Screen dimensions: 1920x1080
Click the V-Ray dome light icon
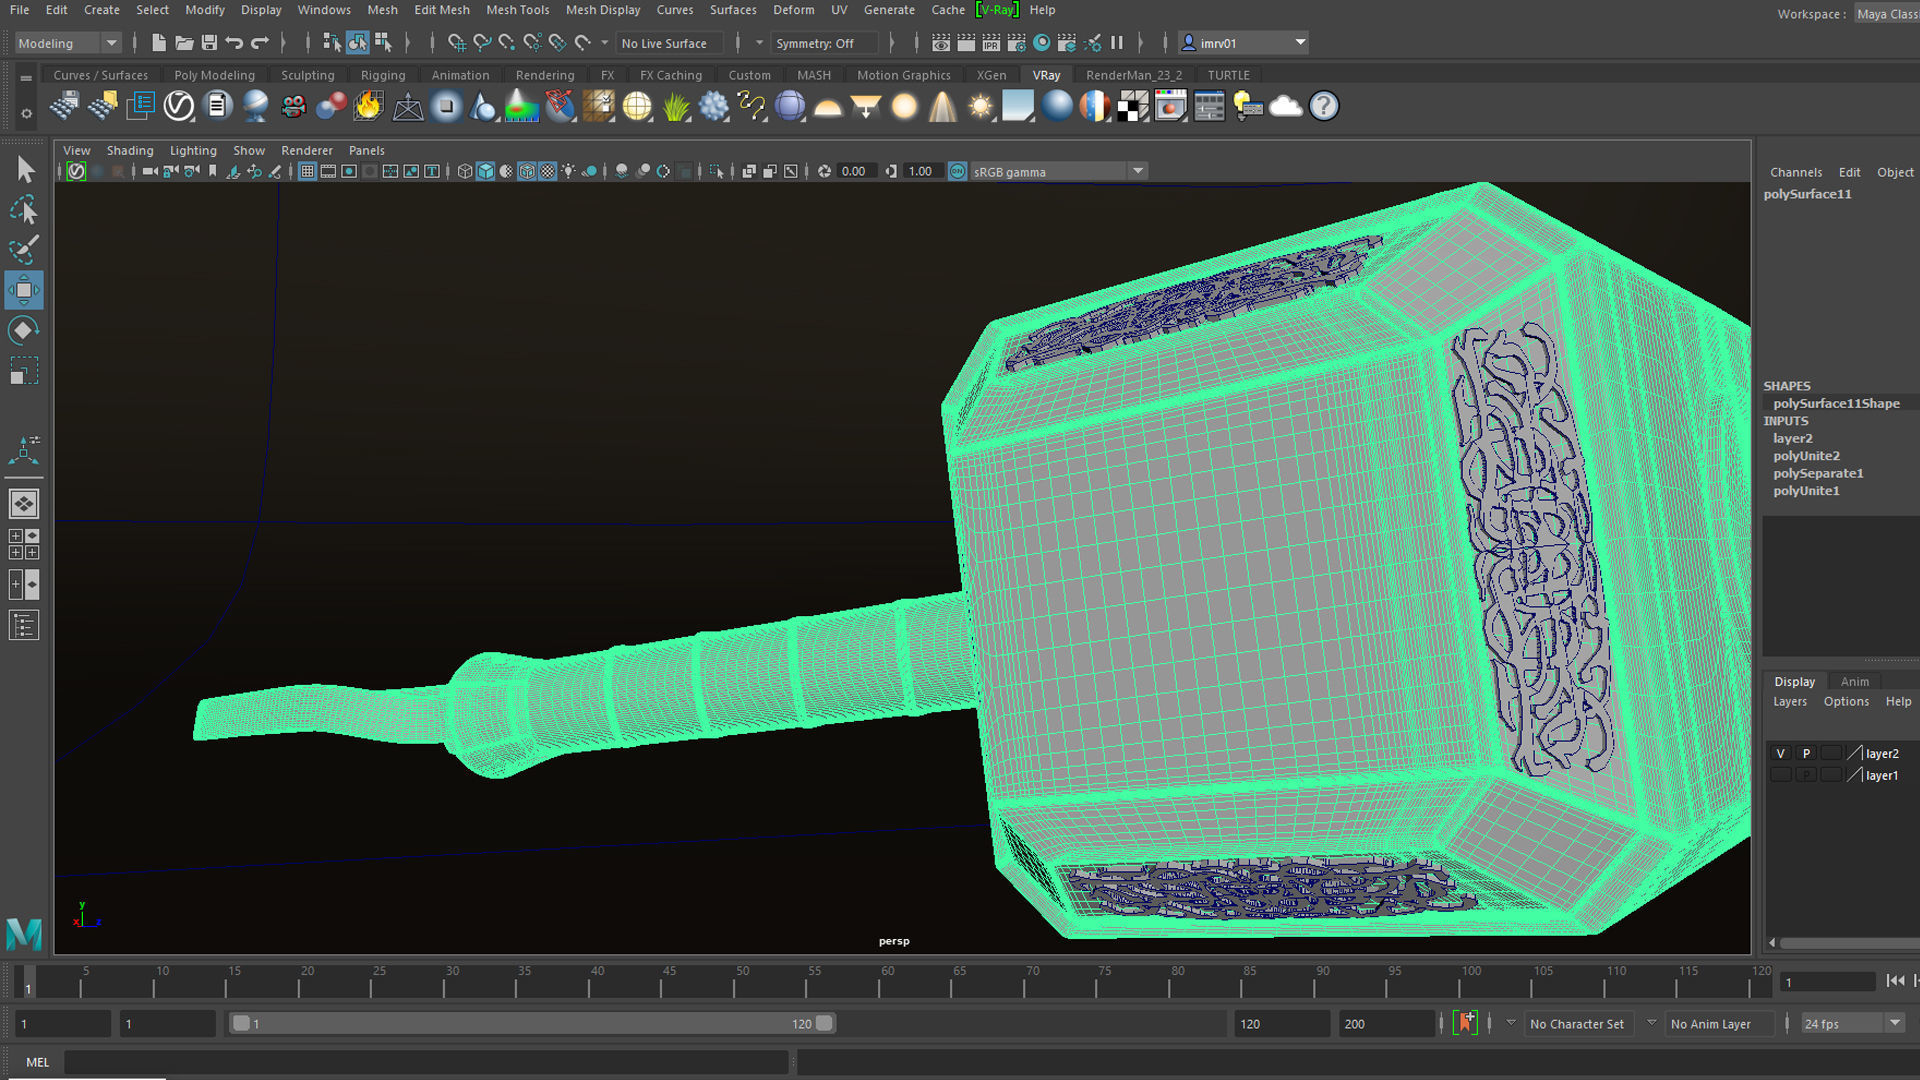828,106
